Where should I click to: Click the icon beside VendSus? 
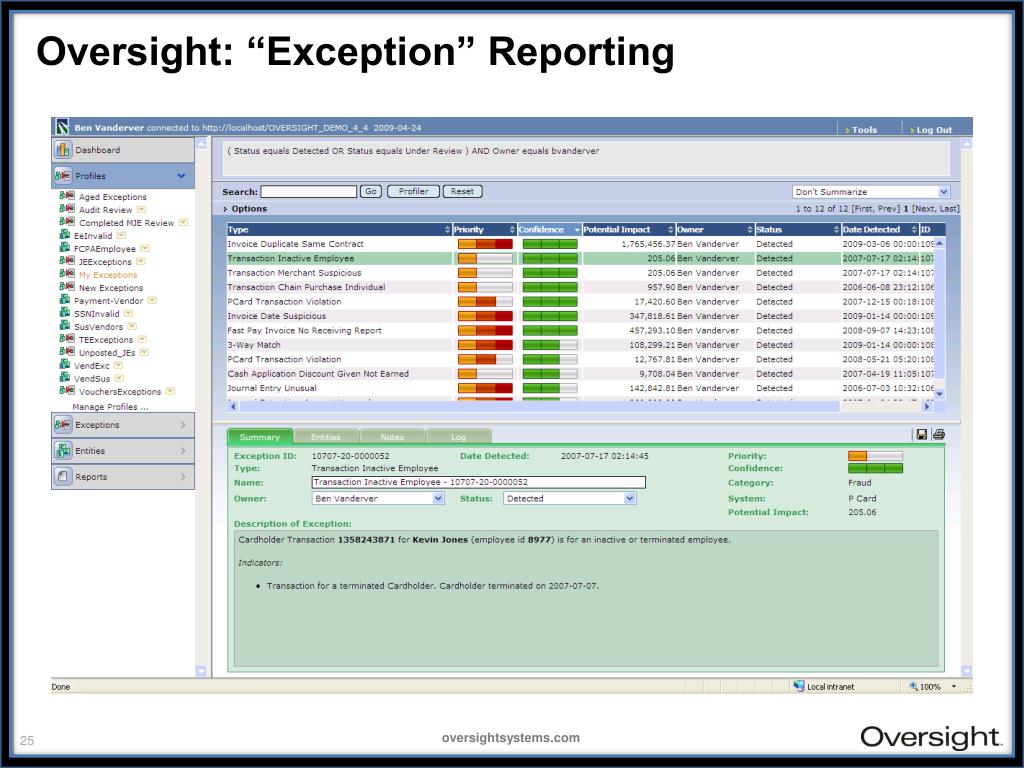65,378
